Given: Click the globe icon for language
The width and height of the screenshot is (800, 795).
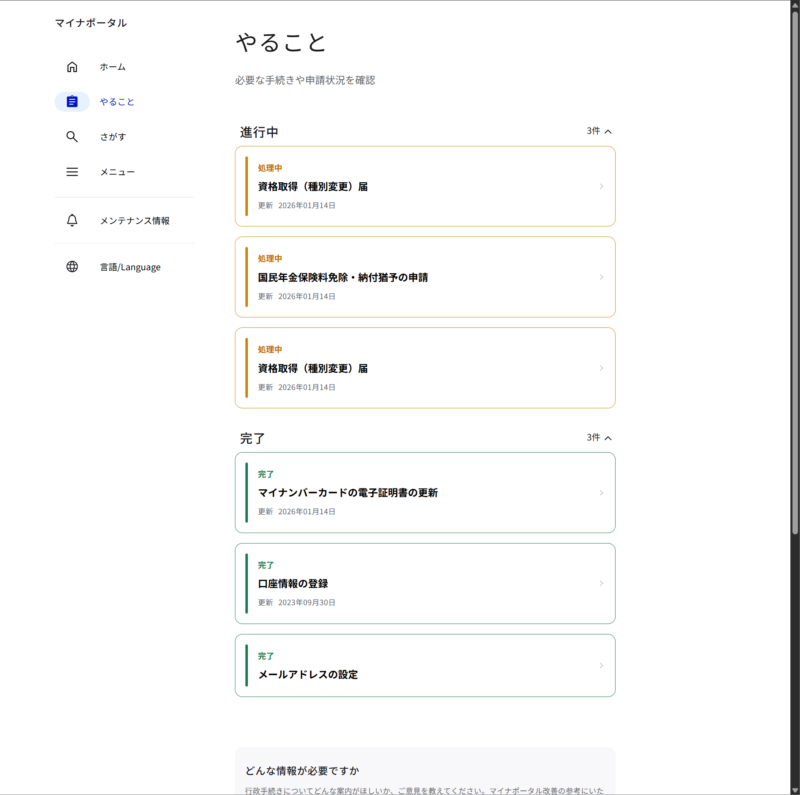Looking at the screenshot, I should pos(72,267).
